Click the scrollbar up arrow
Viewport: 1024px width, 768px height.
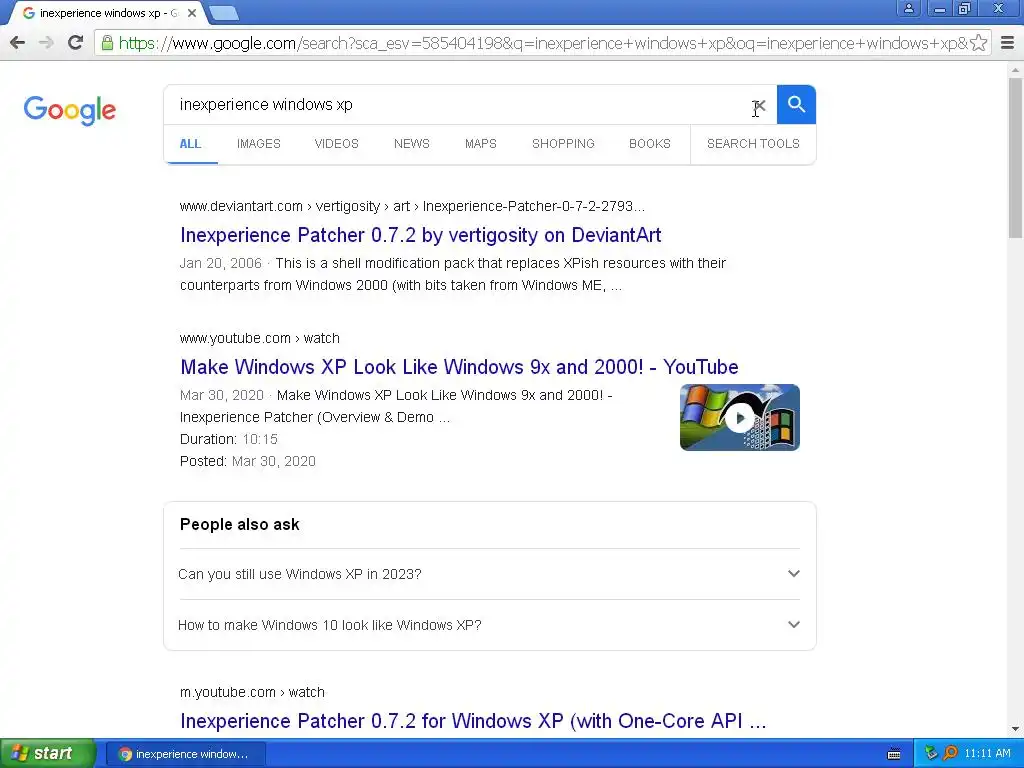(x=1016, y=69)
